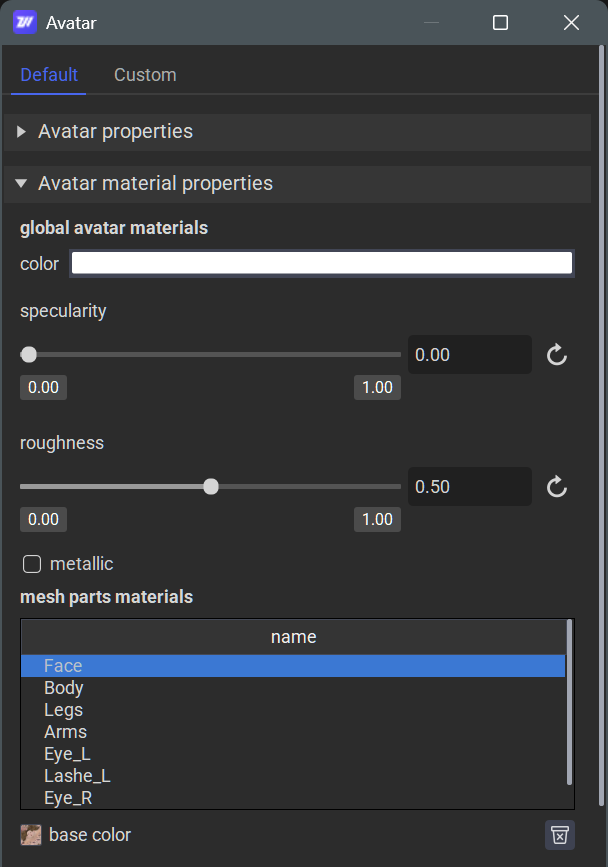Click the roughness value field showing 0.50
This screenshot has width=608, height=867.
pos(470,486)
